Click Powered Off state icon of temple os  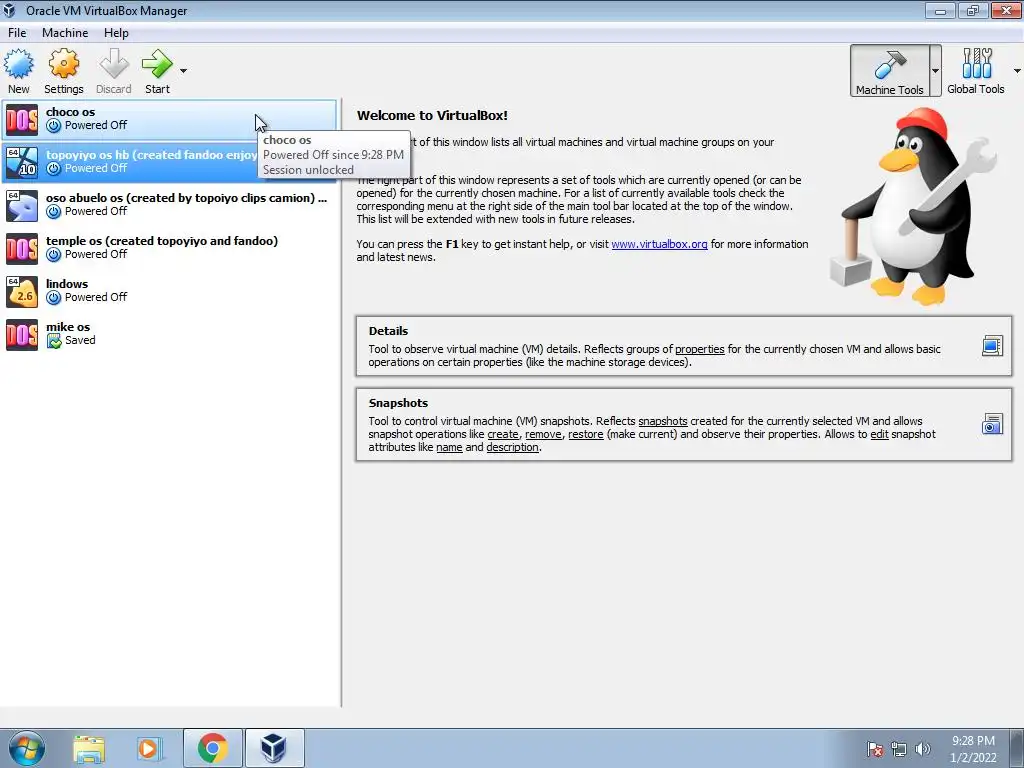tap(54, 255)
